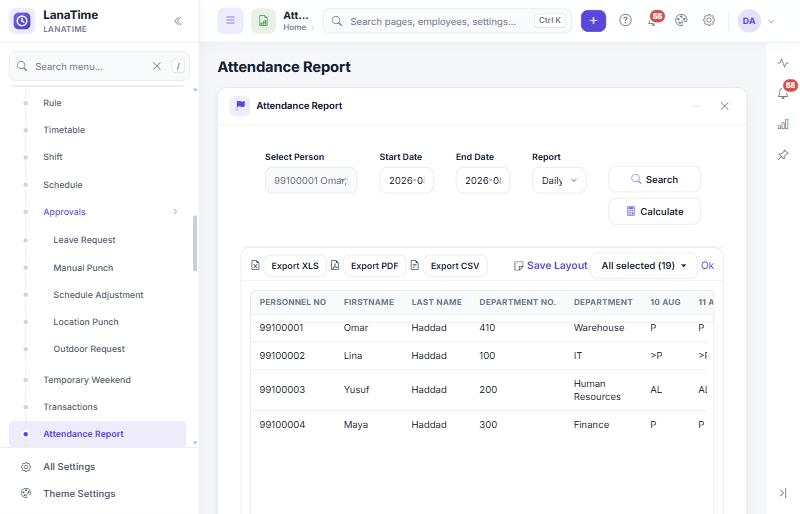This screenshot has height=514, width=800.
Task: Click the XLS file icon
Action: (256, 265)
